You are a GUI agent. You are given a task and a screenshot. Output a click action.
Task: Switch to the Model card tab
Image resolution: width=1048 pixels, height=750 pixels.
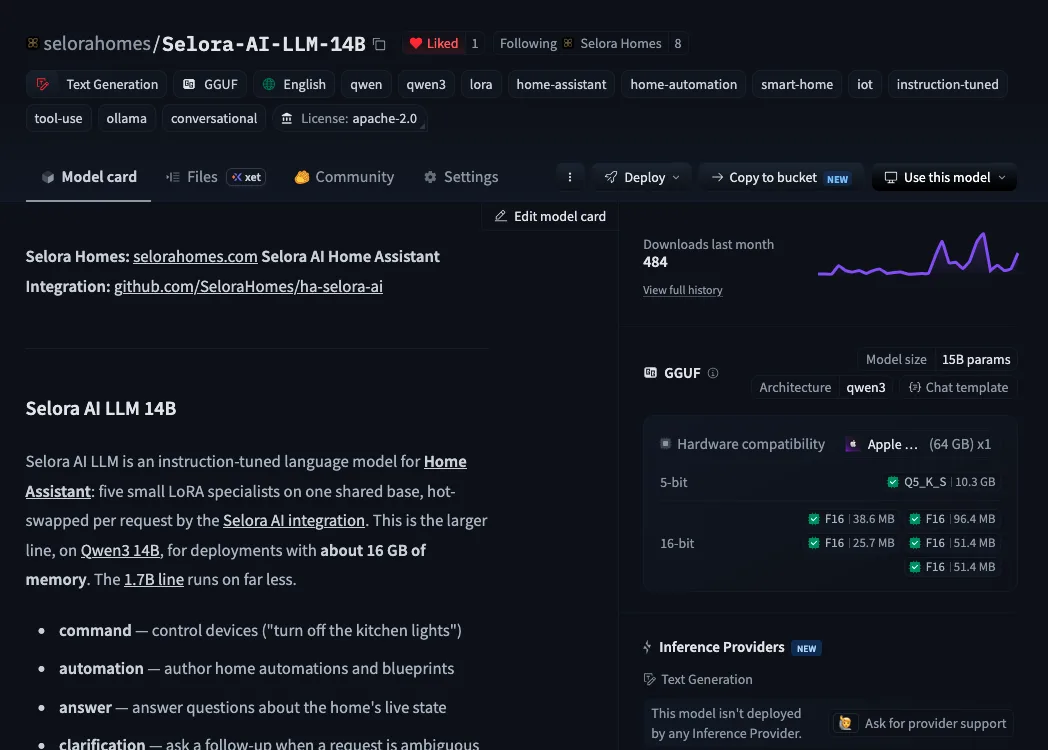88,177
